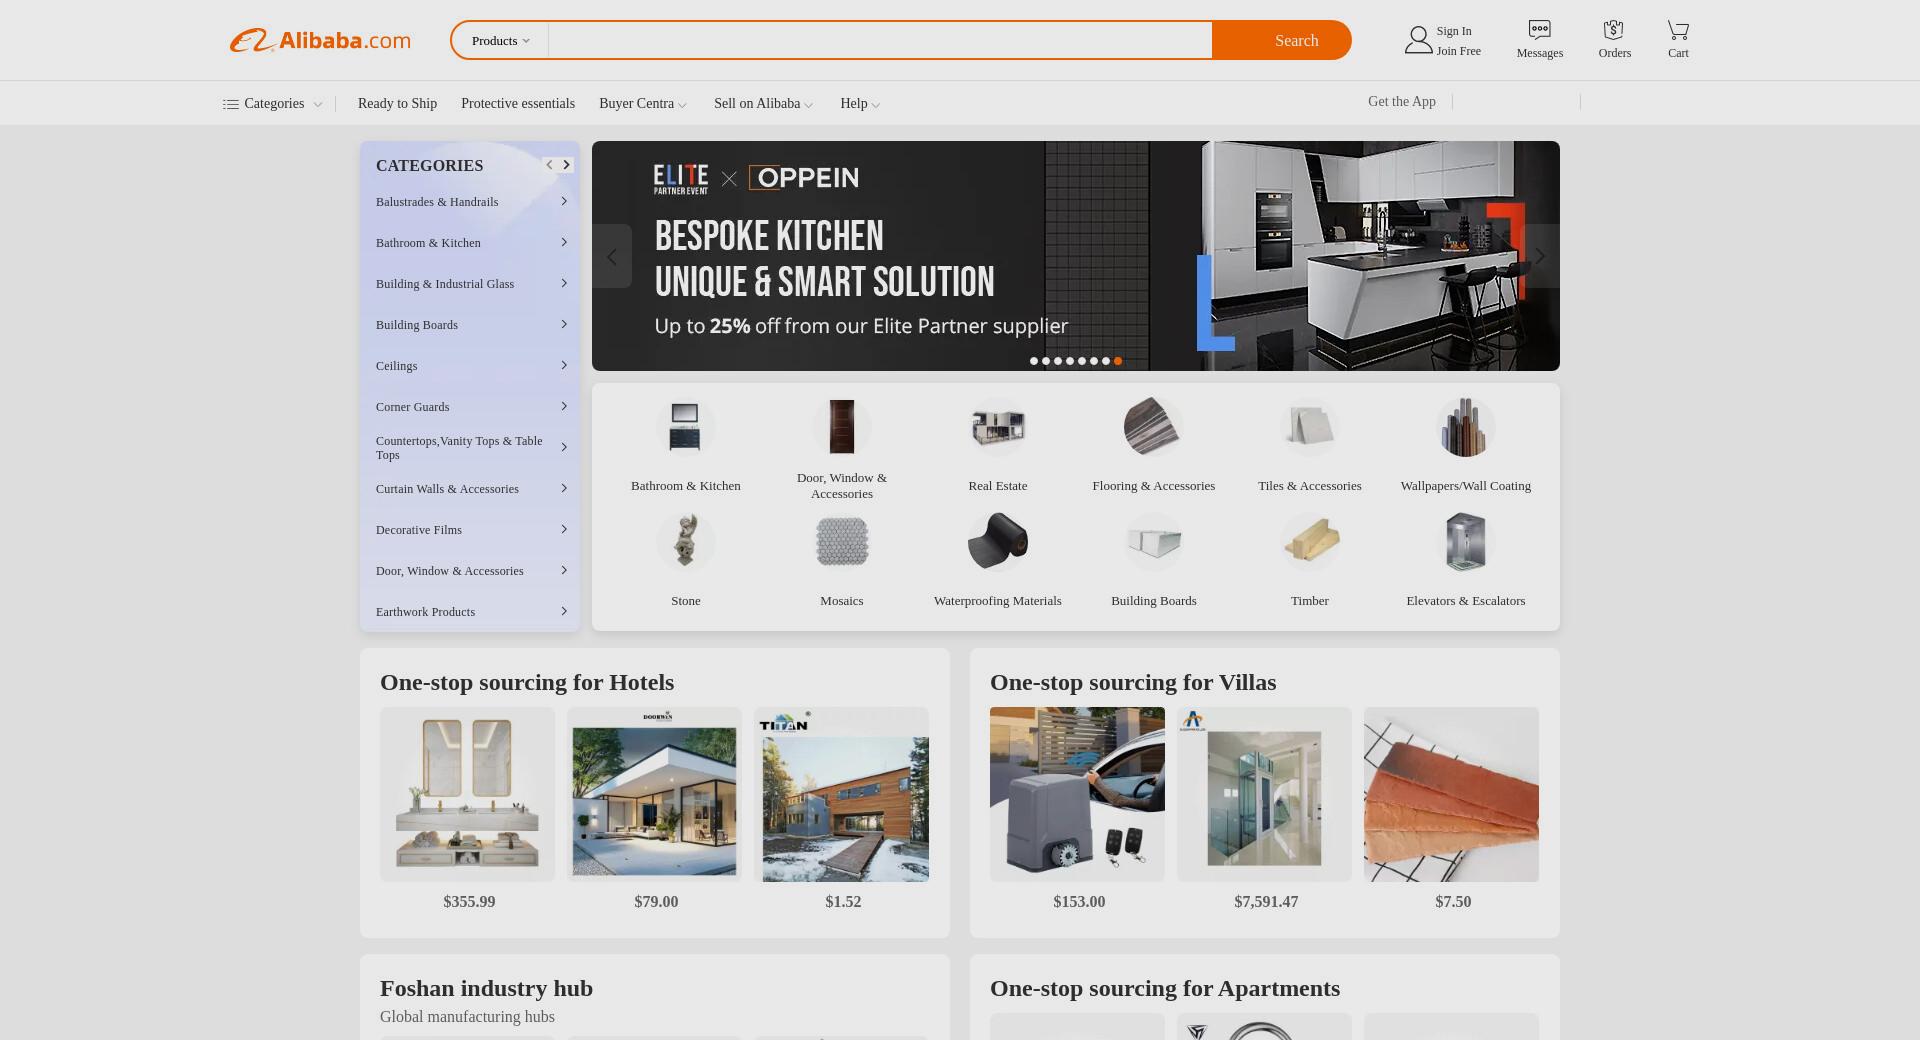Image resolution: width=1920 pixels, height=1040 pixels.
Task: Open the Messages icon
Action: point(1539,31)
